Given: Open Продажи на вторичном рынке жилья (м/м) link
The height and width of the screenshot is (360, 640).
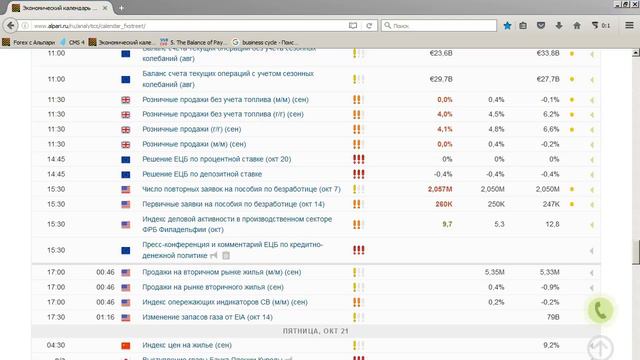Looking at the screenshot, I should (x=222, y=272).
